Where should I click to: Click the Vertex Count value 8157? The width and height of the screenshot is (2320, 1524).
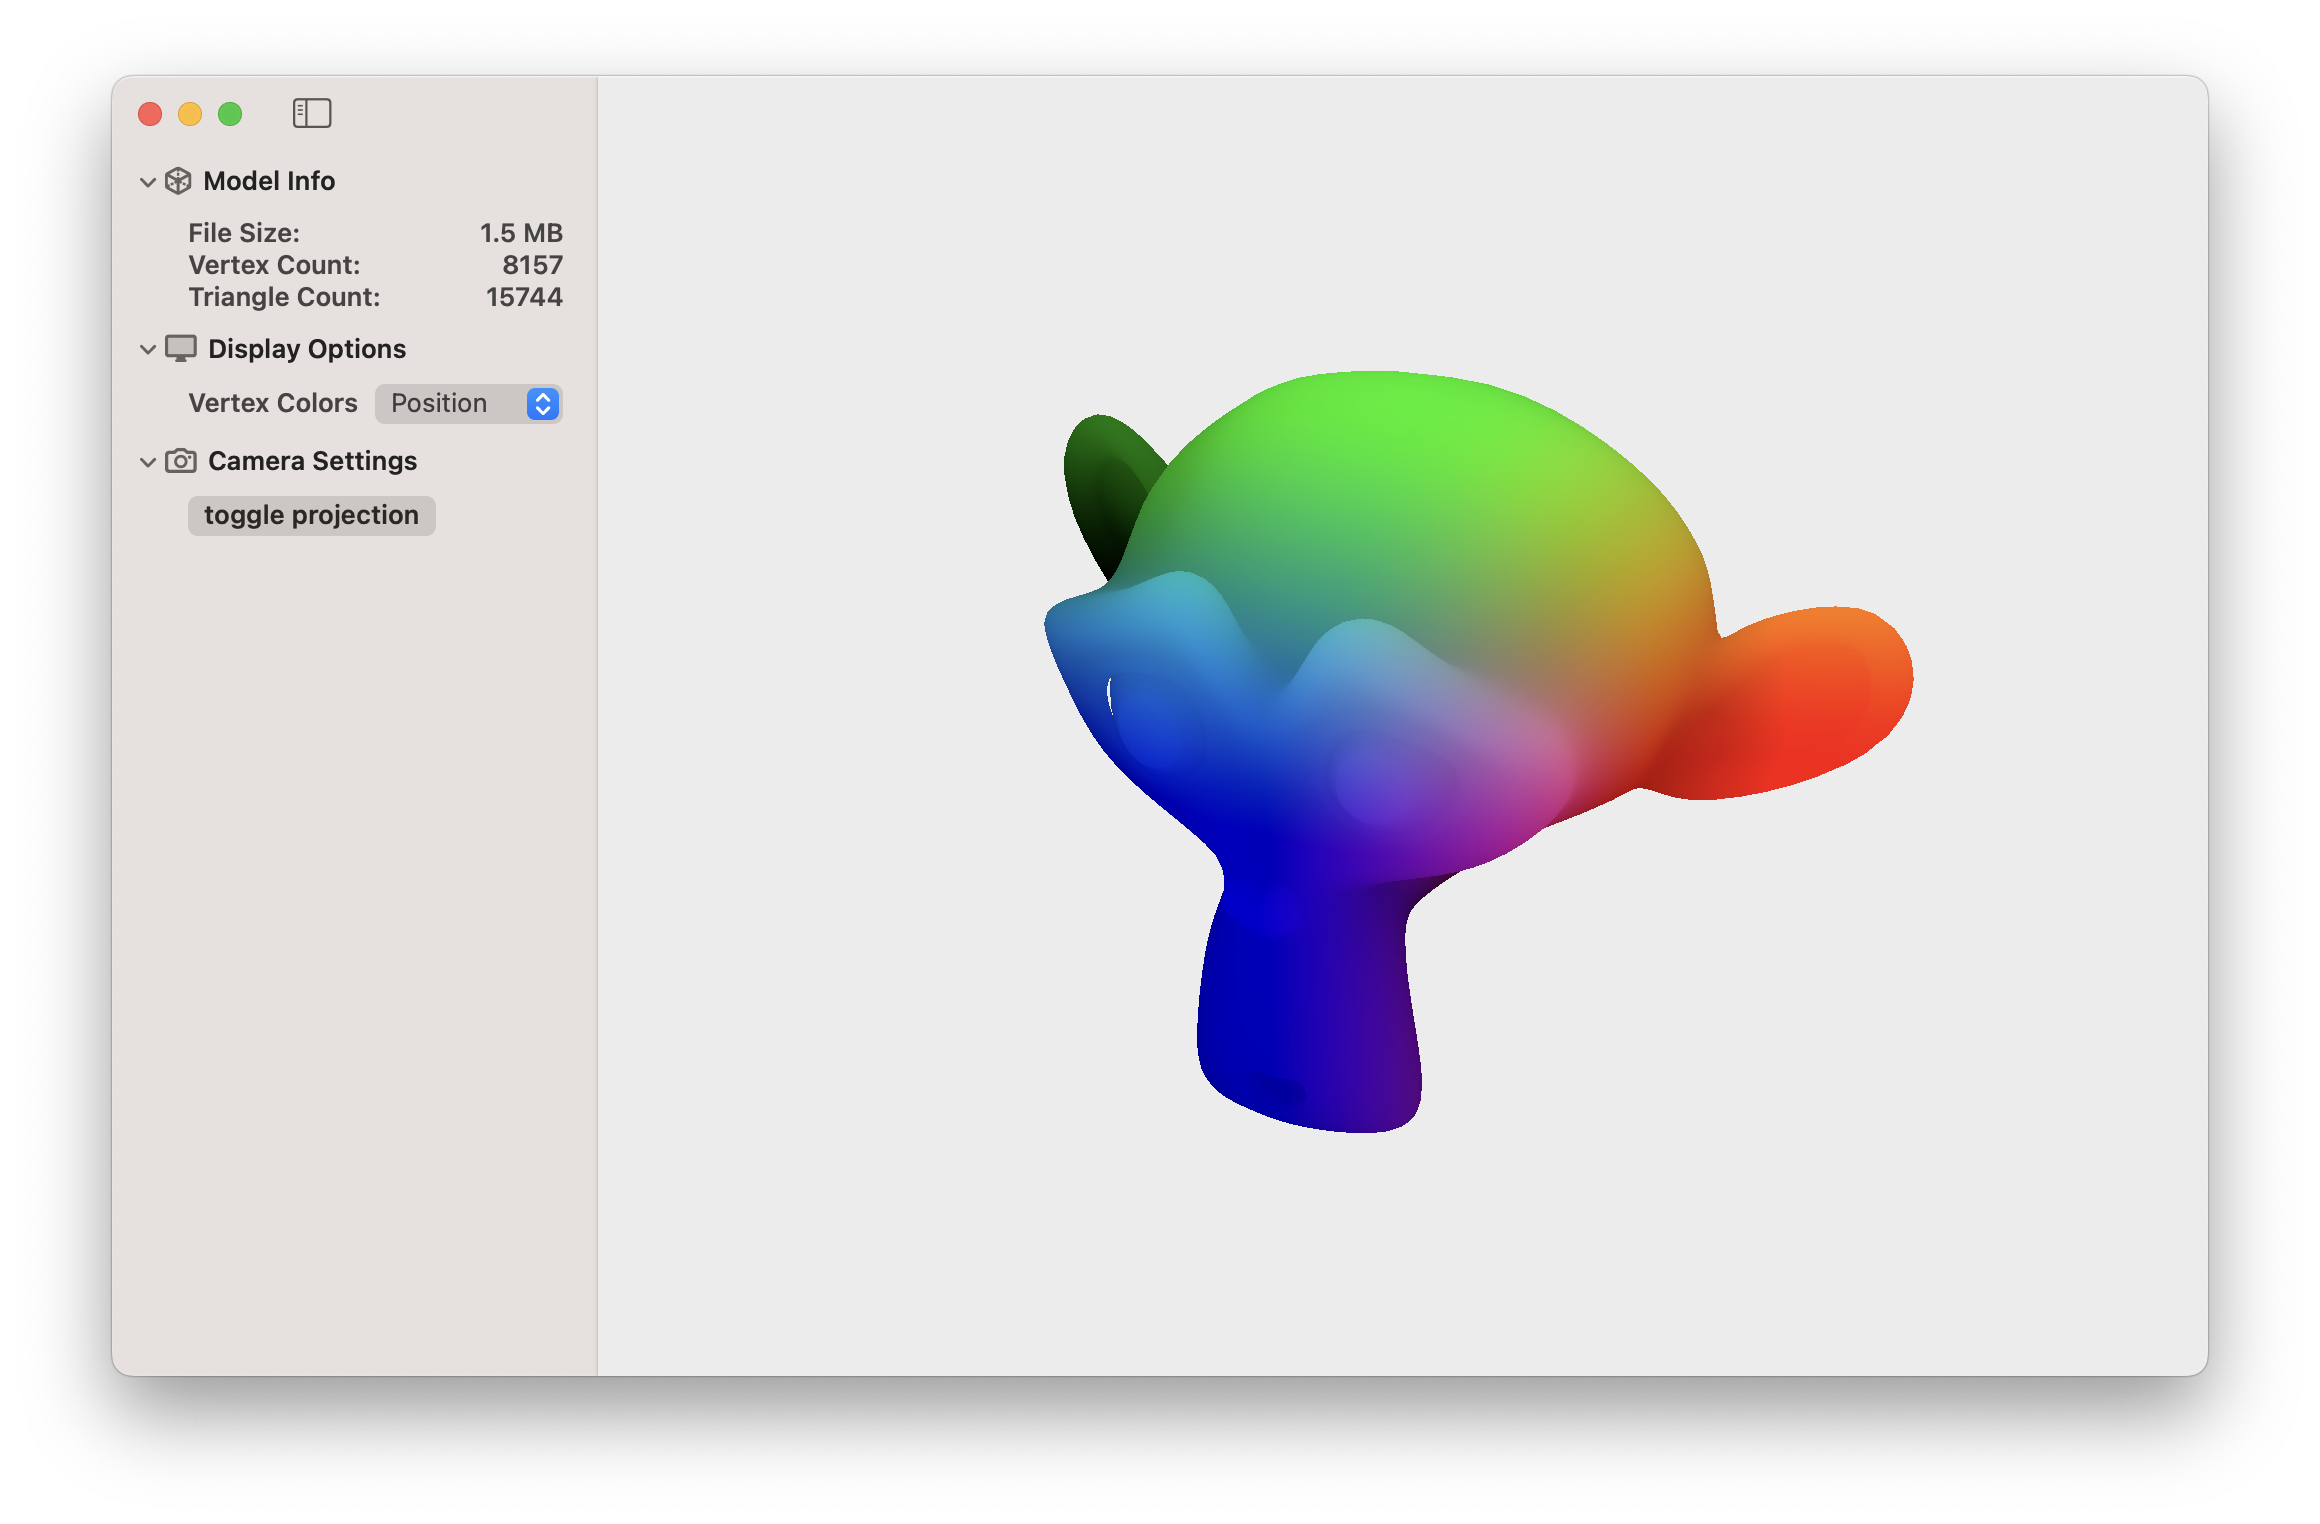[532, 265]
